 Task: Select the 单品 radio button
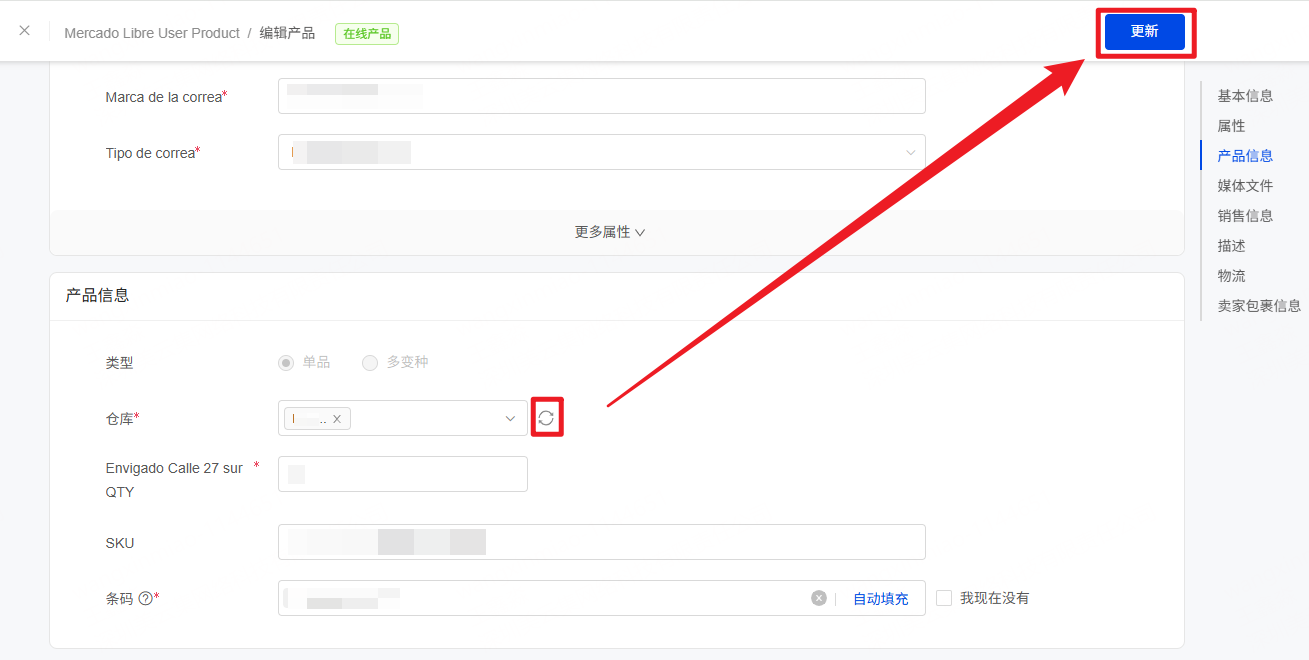point(286,363)
